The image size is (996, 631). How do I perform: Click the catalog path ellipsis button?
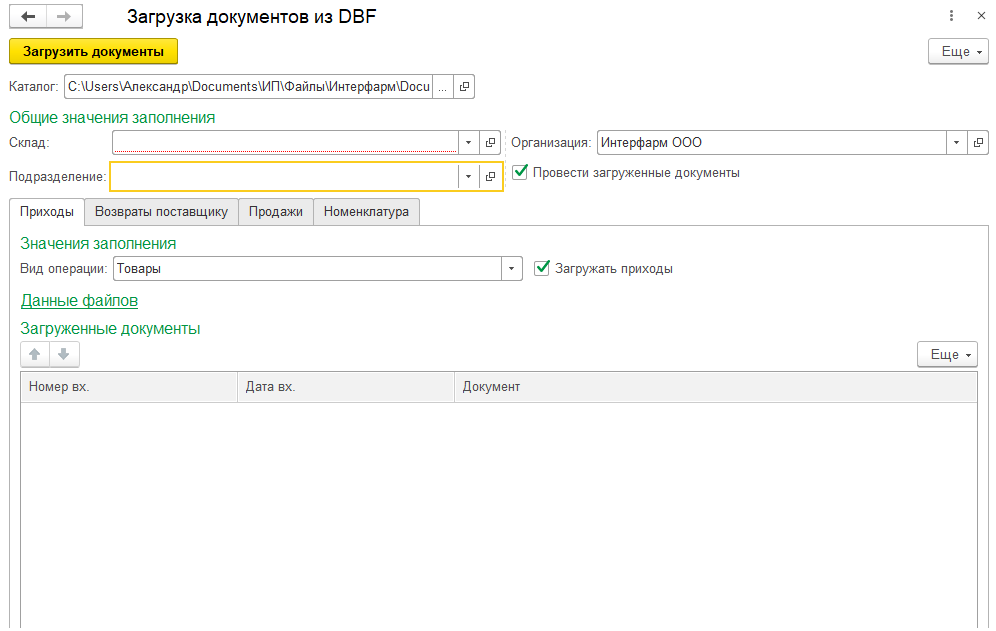(x=442, y=87)
